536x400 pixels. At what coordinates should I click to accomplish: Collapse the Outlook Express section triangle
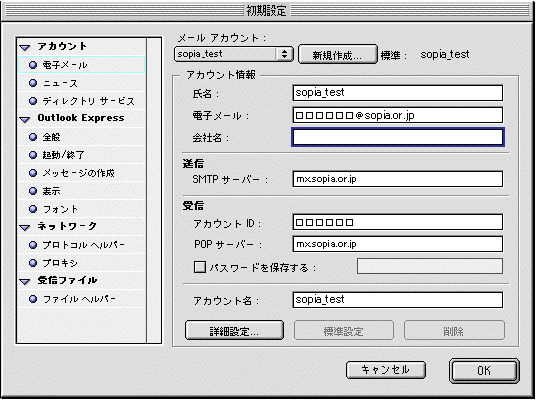25,119
